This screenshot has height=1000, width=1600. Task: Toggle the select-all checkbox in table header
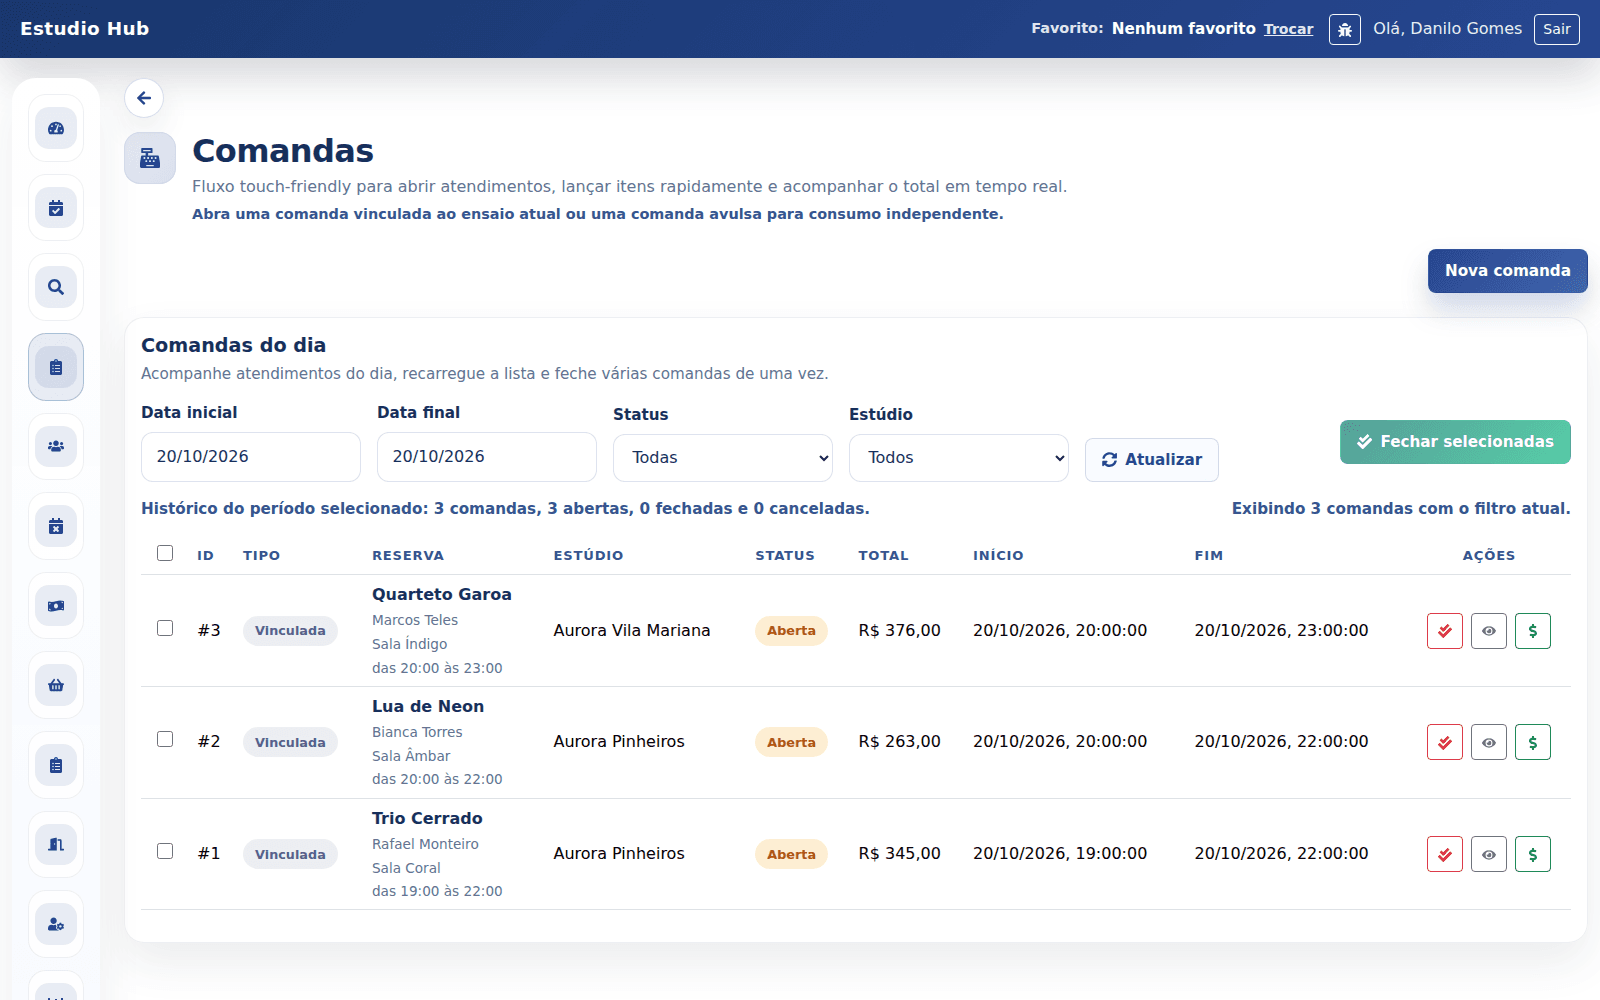tap(165, 553)
